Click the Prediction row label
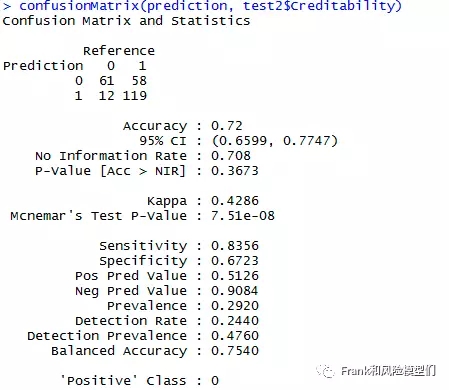 (x=43, y=66)
